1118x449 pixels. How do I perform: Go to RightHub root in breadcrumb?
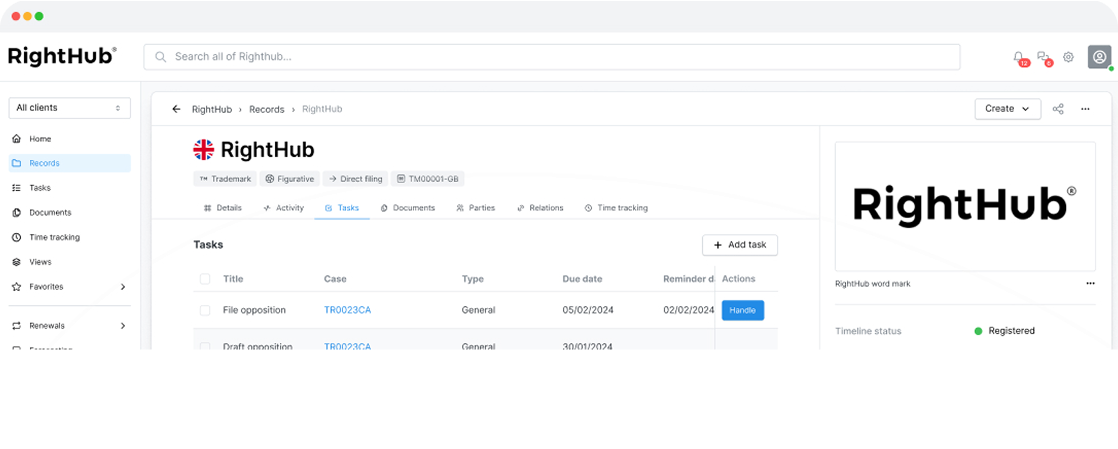pyautogui.click(x=212, y=109)
